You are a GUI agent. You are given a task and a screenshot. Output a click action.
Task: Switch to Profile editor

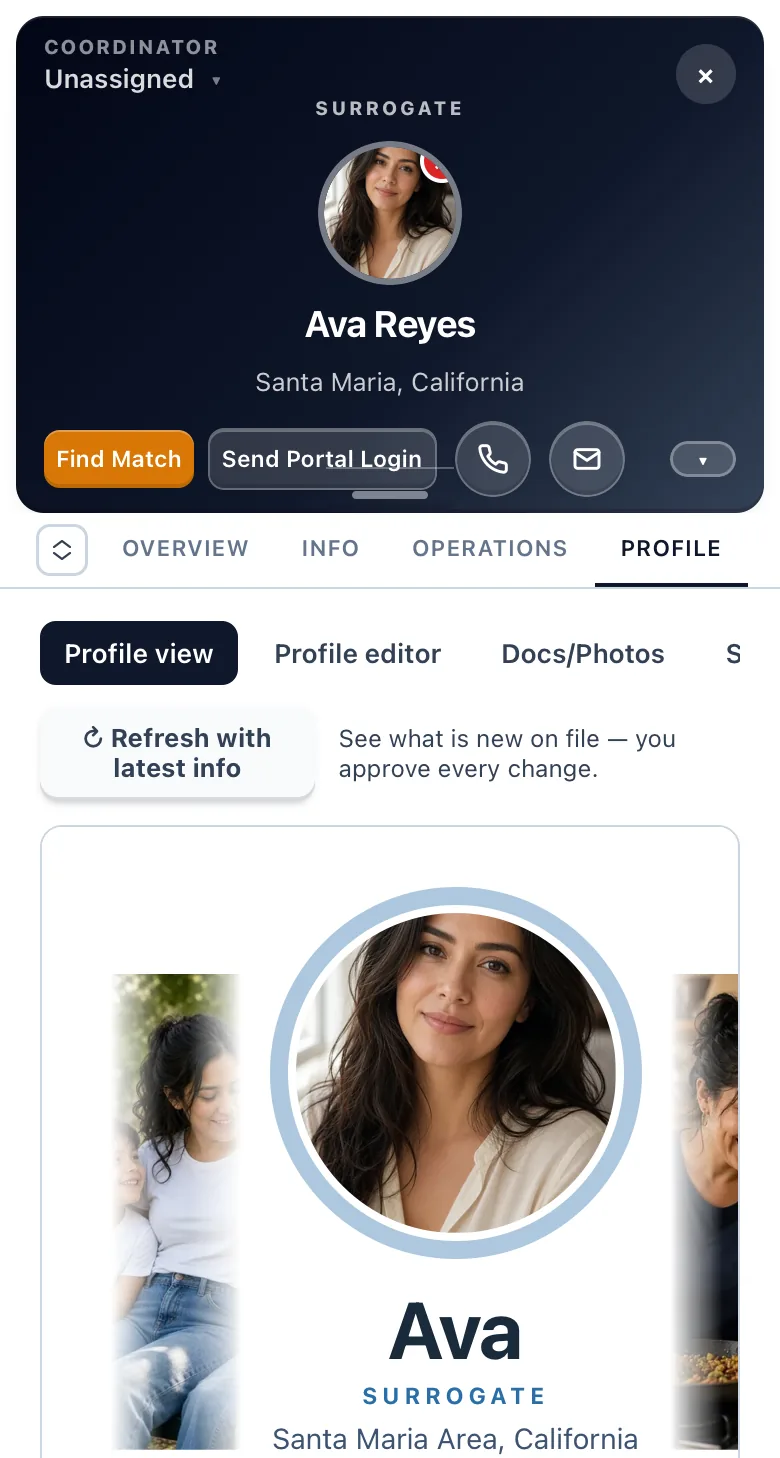358,654
